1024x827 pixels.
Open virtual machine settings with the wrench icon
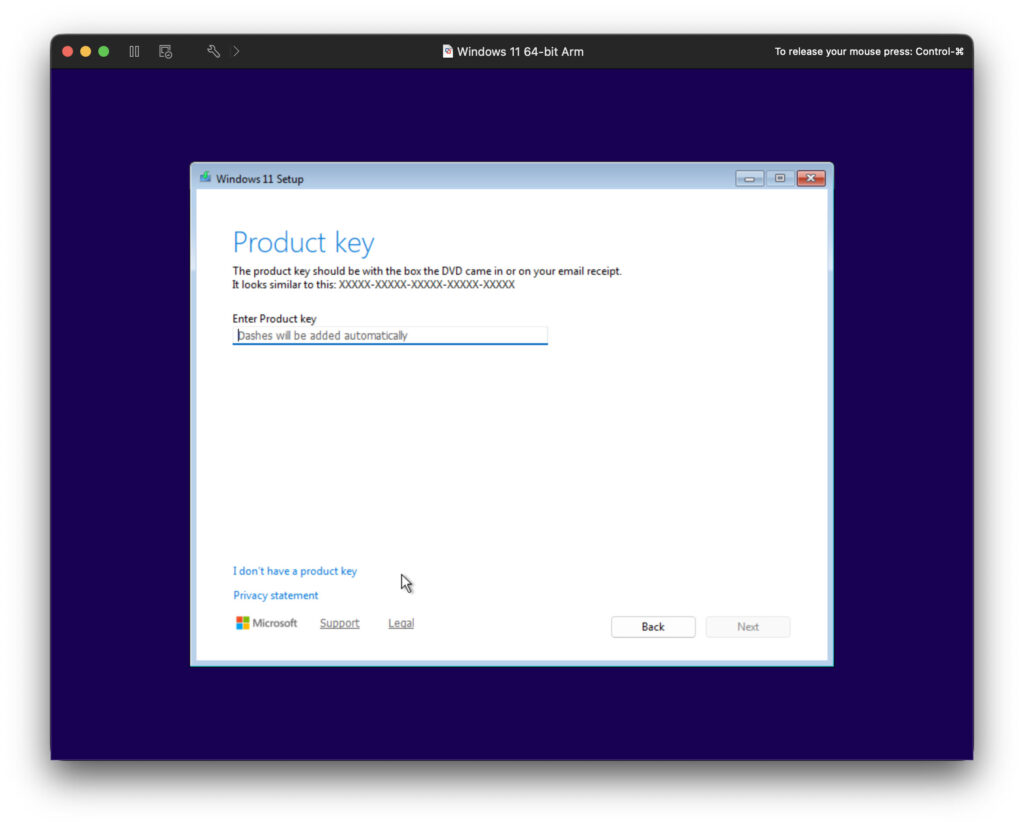[212, 51]
